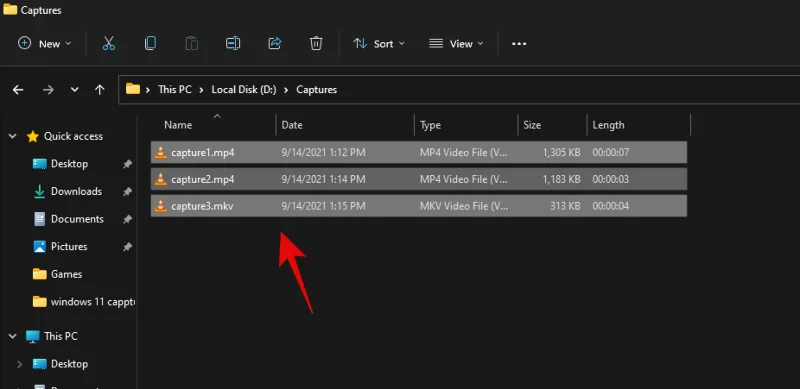Click the date 9/14/2021 1:14 PM

pos(323,179)
